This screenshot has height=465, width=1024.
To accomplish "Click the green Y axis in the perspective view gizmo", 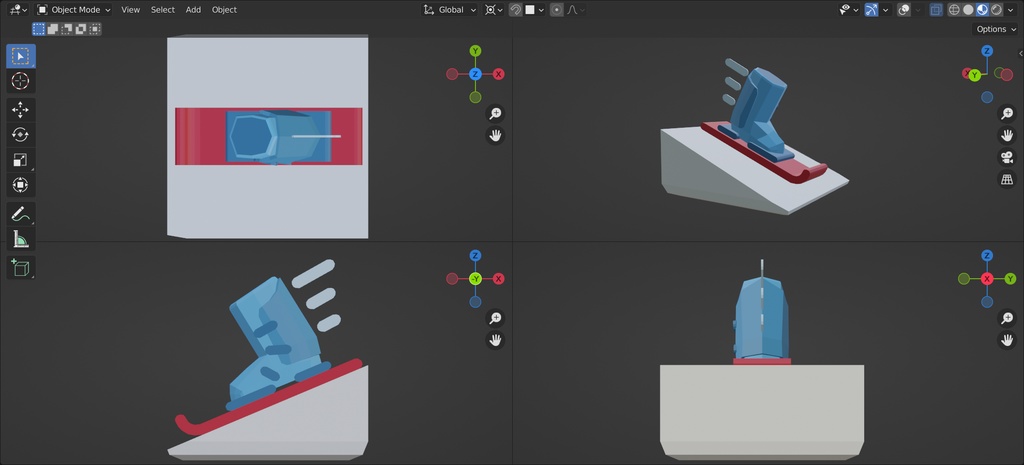I will click(975, 76).
